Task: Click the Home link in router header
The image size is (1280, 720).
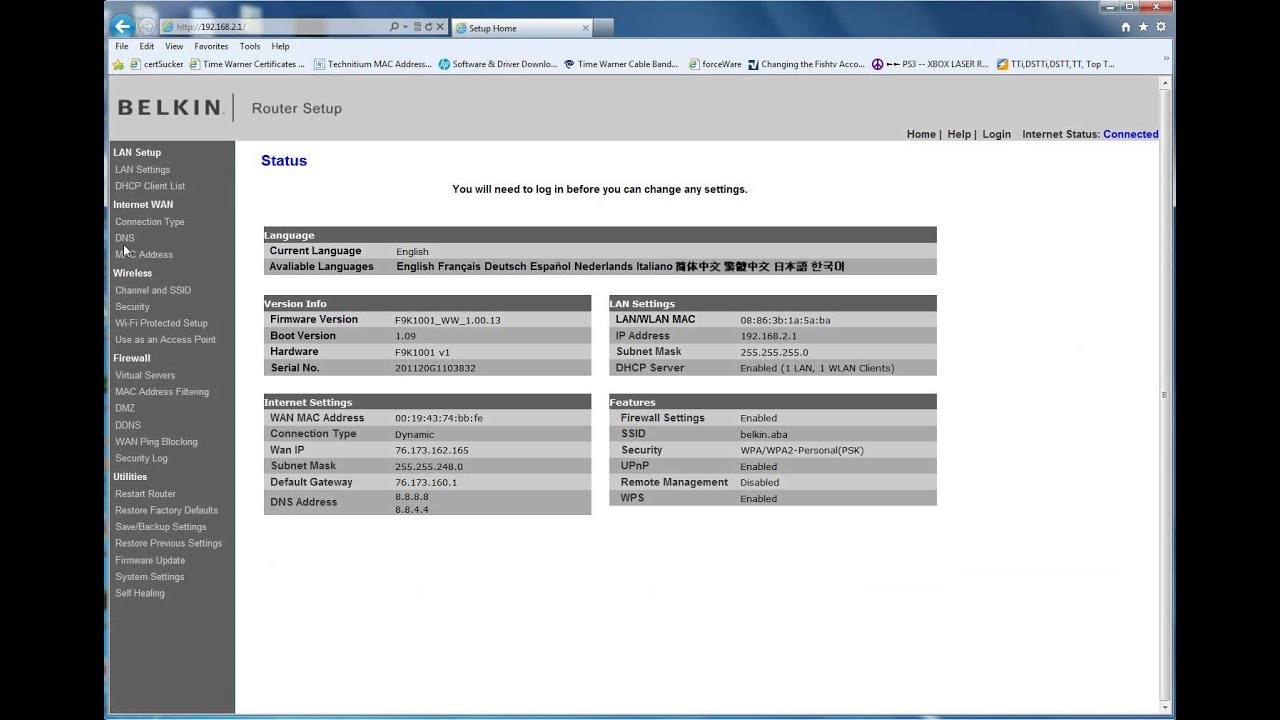Action: pos(921,134)
